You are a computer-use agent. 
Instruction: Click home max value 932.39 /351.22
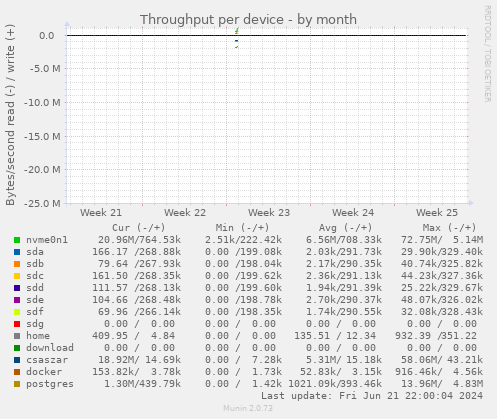436,336
